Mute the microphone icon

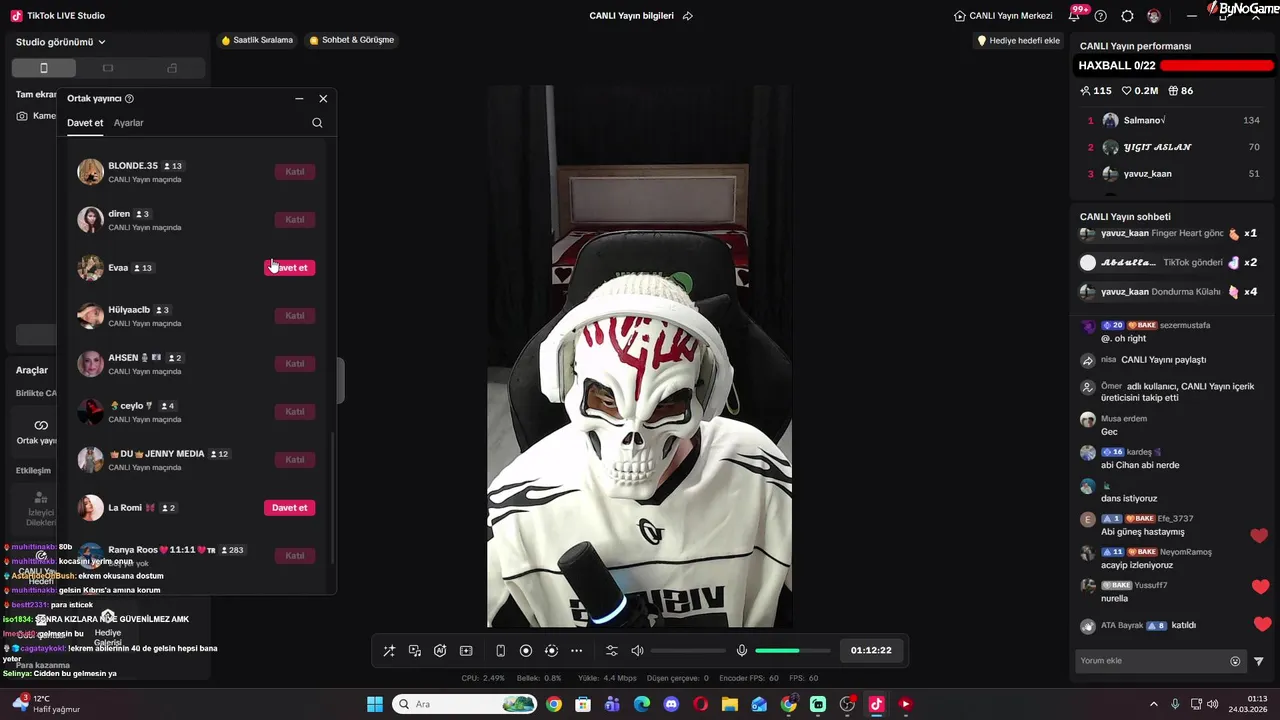(x=742, y=651)
